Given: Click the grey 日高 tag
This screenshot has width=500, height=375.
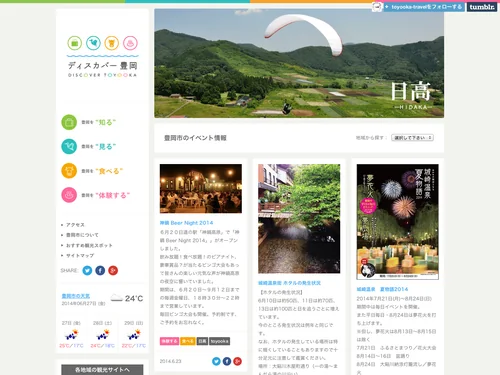Looking at the screenshot, I should [x=202, y=341].
